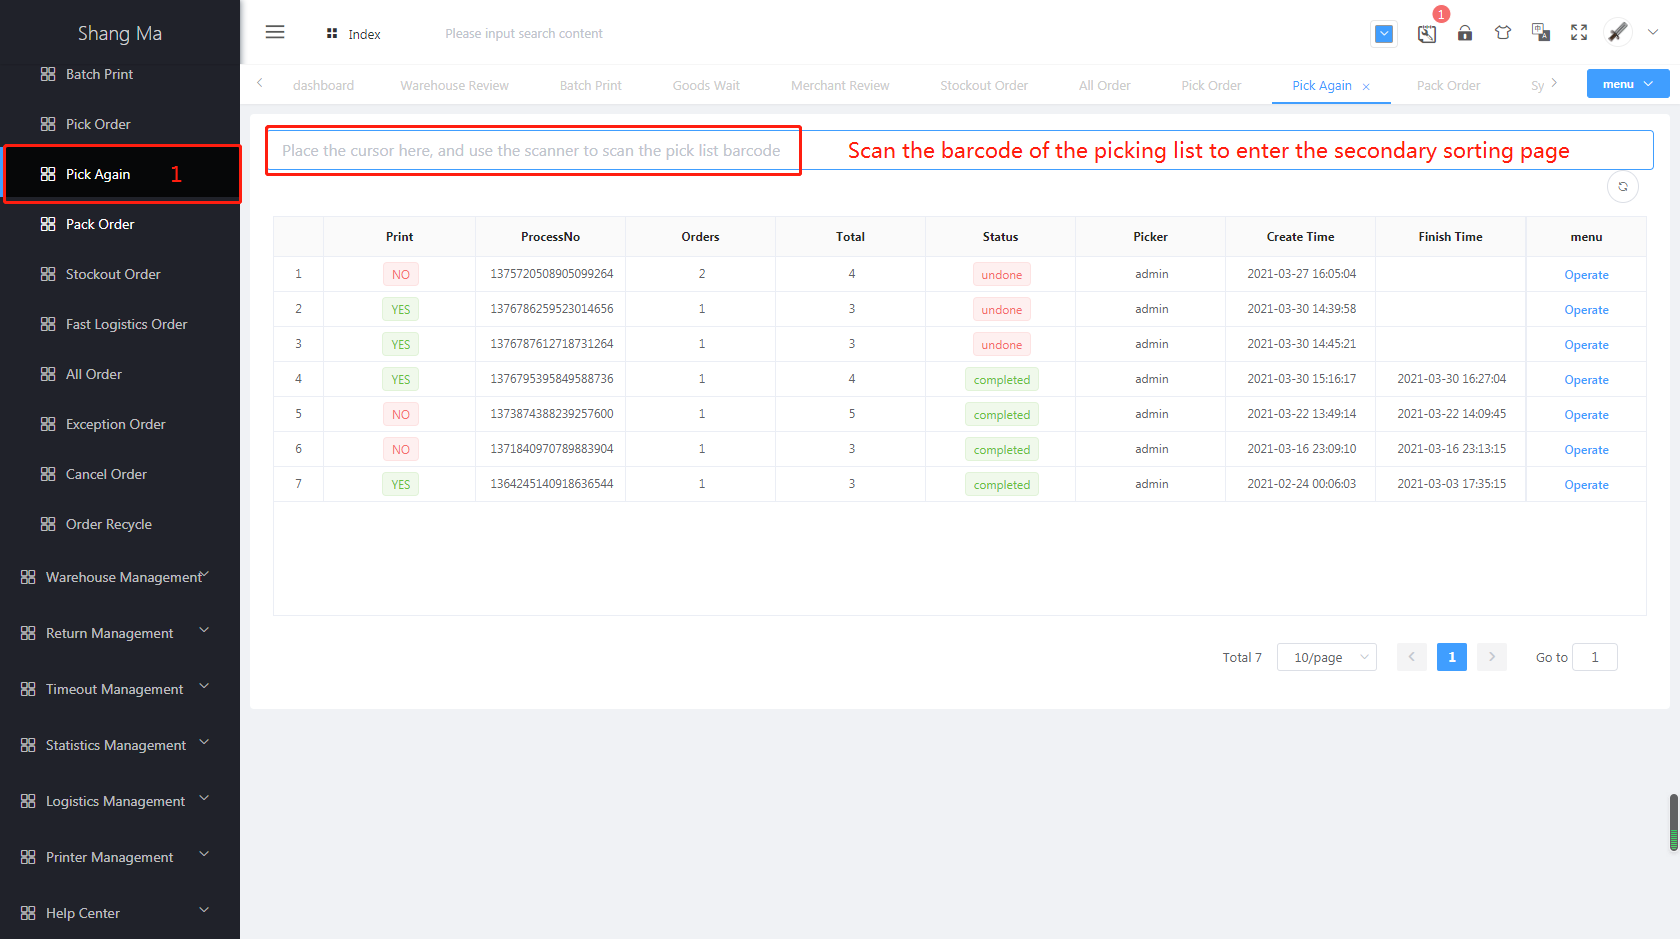Click Operate for process 1376795395849588736
The height and width of the screenshot is (939, 1680).
tap(1586, 380)
